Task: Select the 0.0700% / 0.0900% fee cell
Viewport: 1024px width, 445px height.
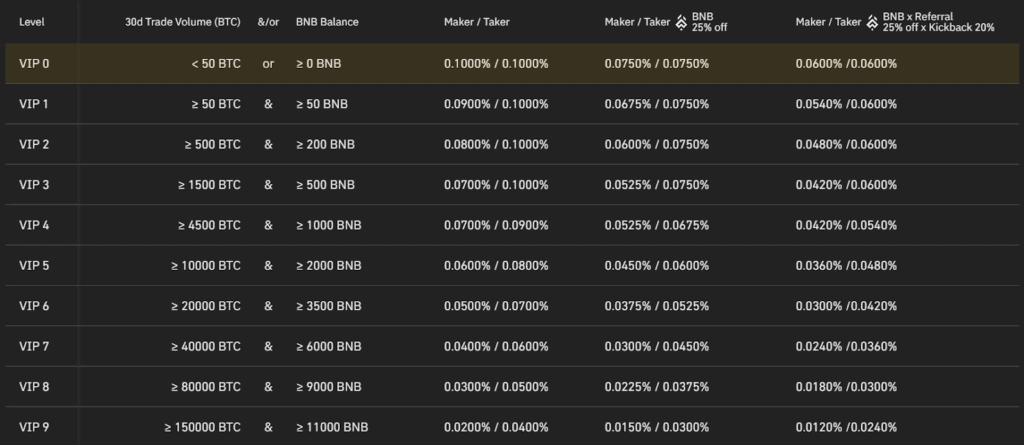Action: [496, 225]
